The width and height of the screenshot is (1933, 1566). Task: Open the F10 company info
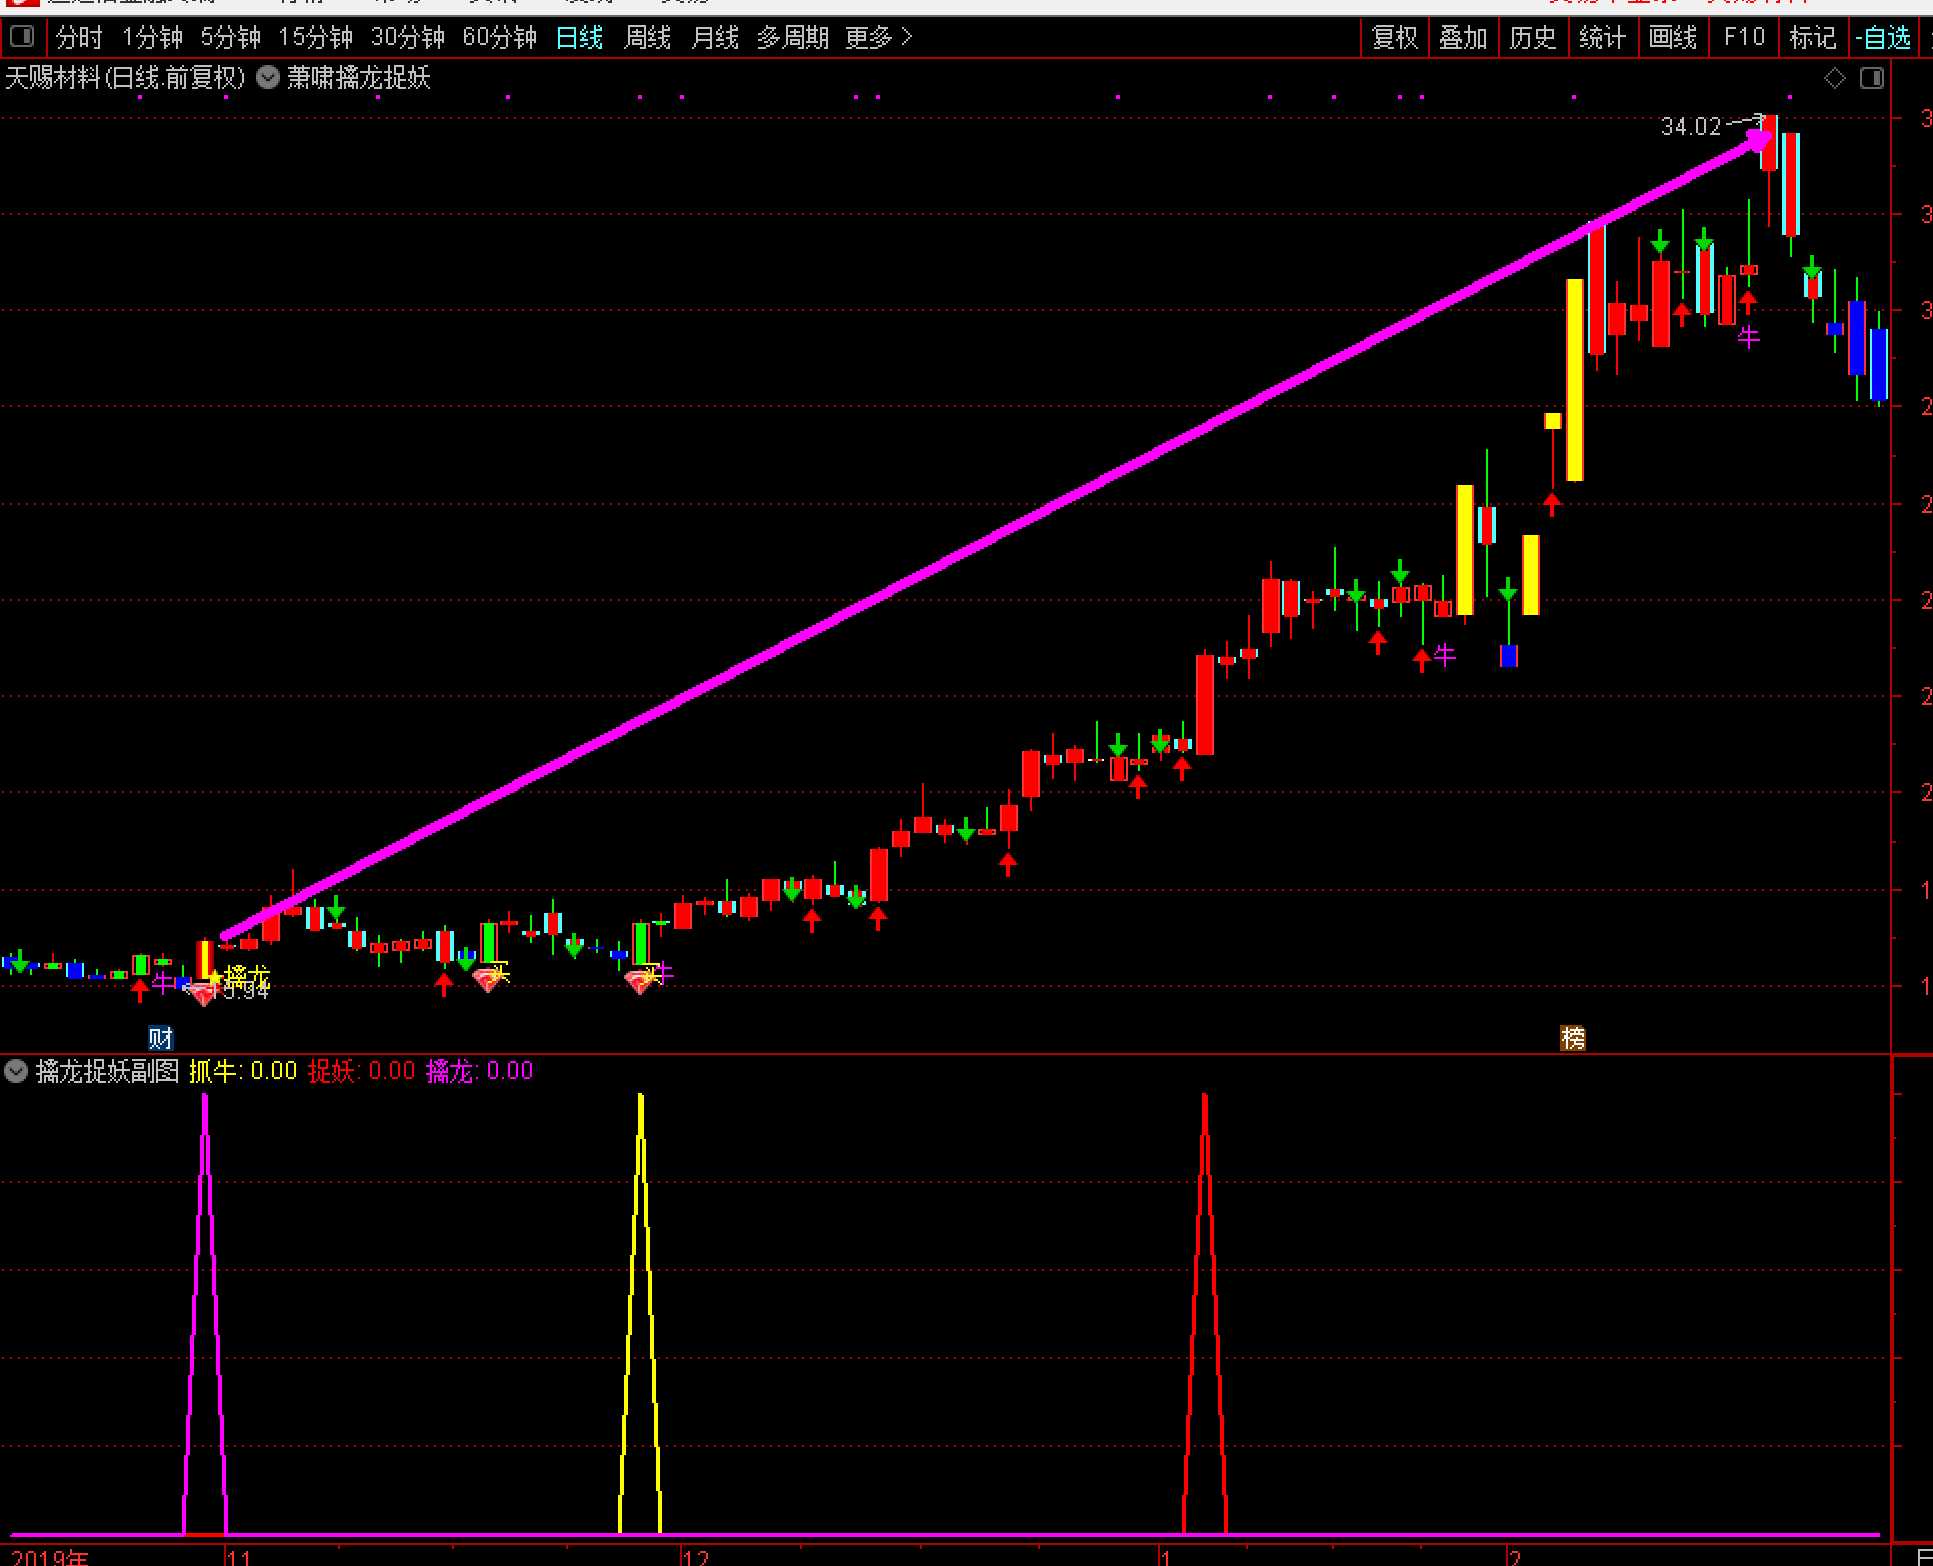tap(1744, 38)
